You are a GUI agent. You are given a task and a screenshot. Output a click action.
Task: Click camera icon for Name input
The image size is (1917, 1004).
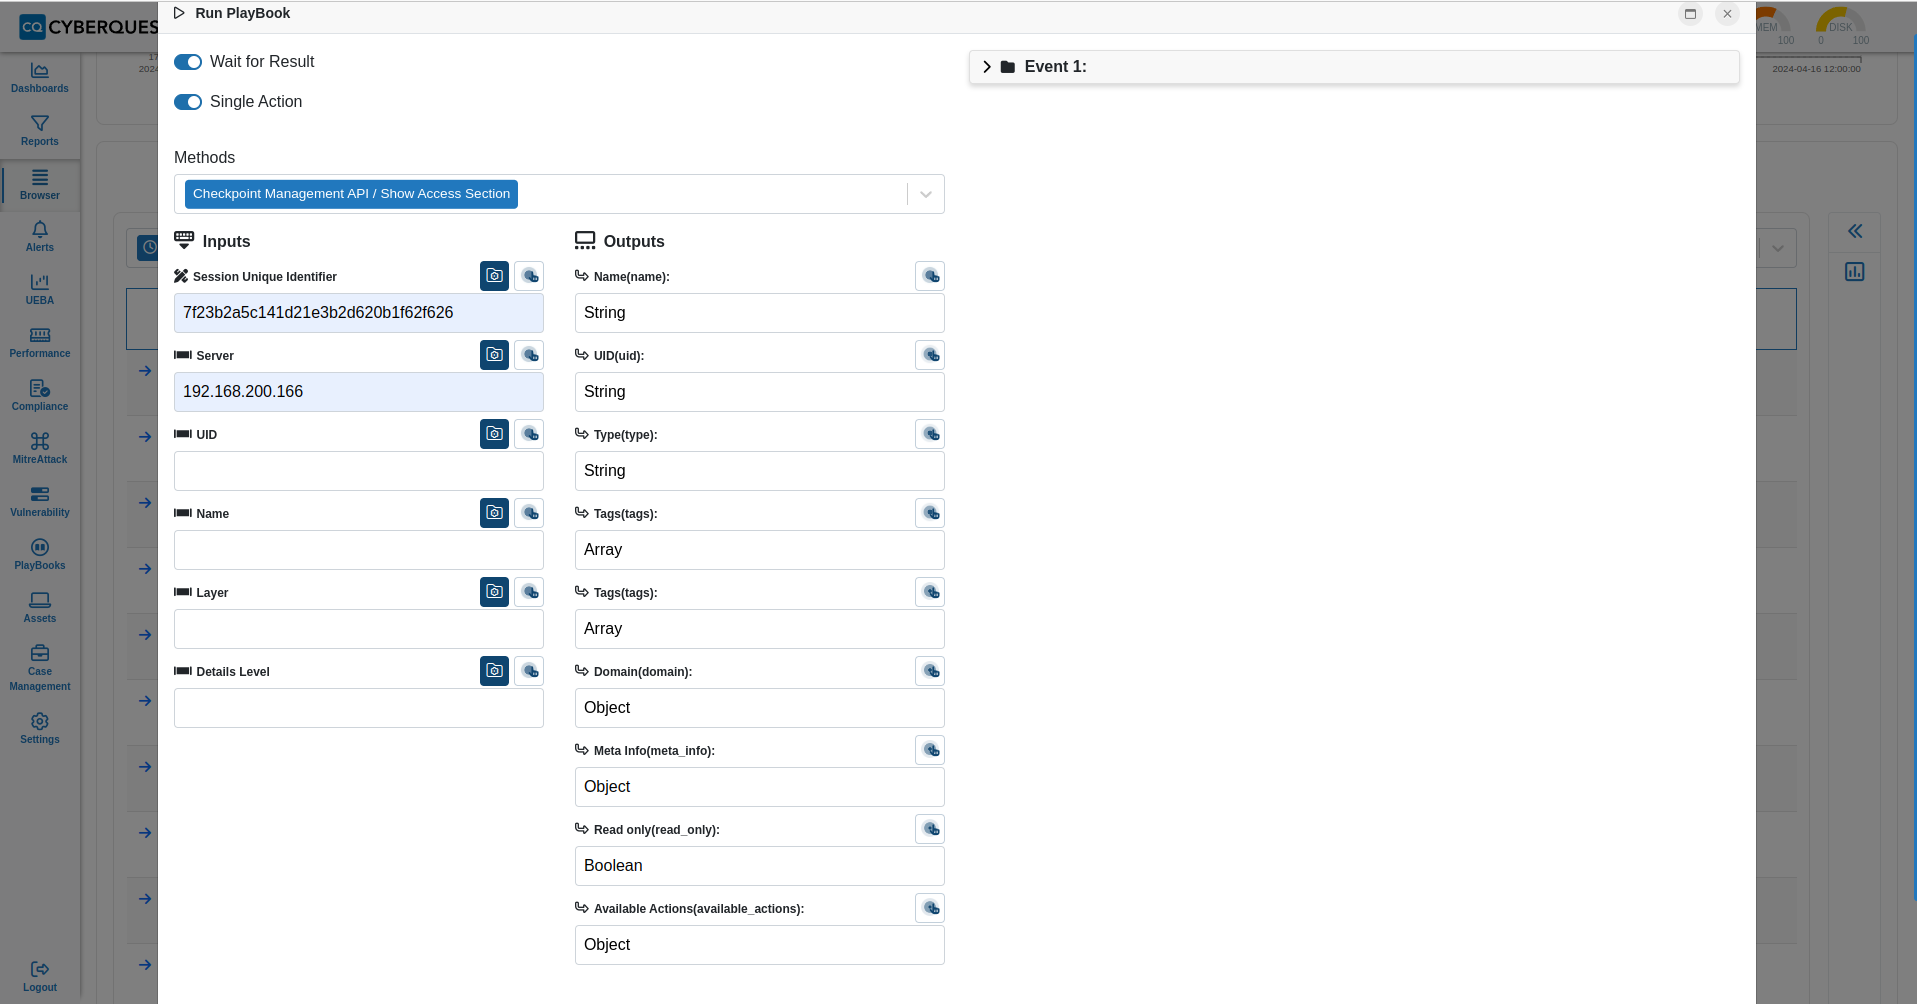coord(494,513)
